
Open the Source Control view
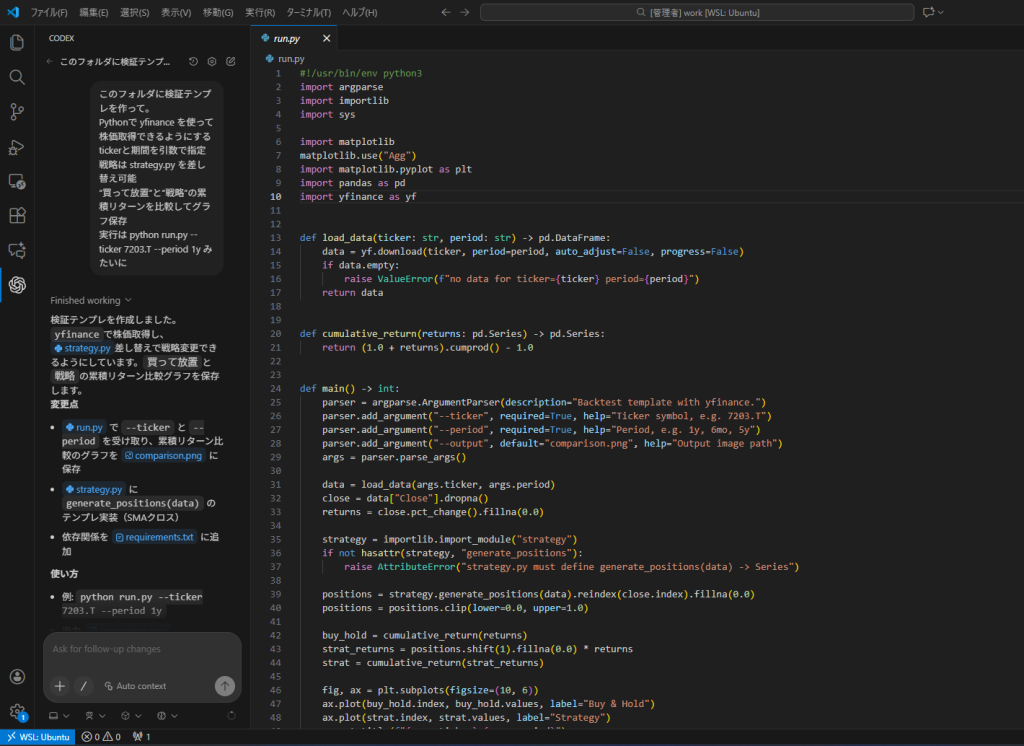tap(17, 111)
